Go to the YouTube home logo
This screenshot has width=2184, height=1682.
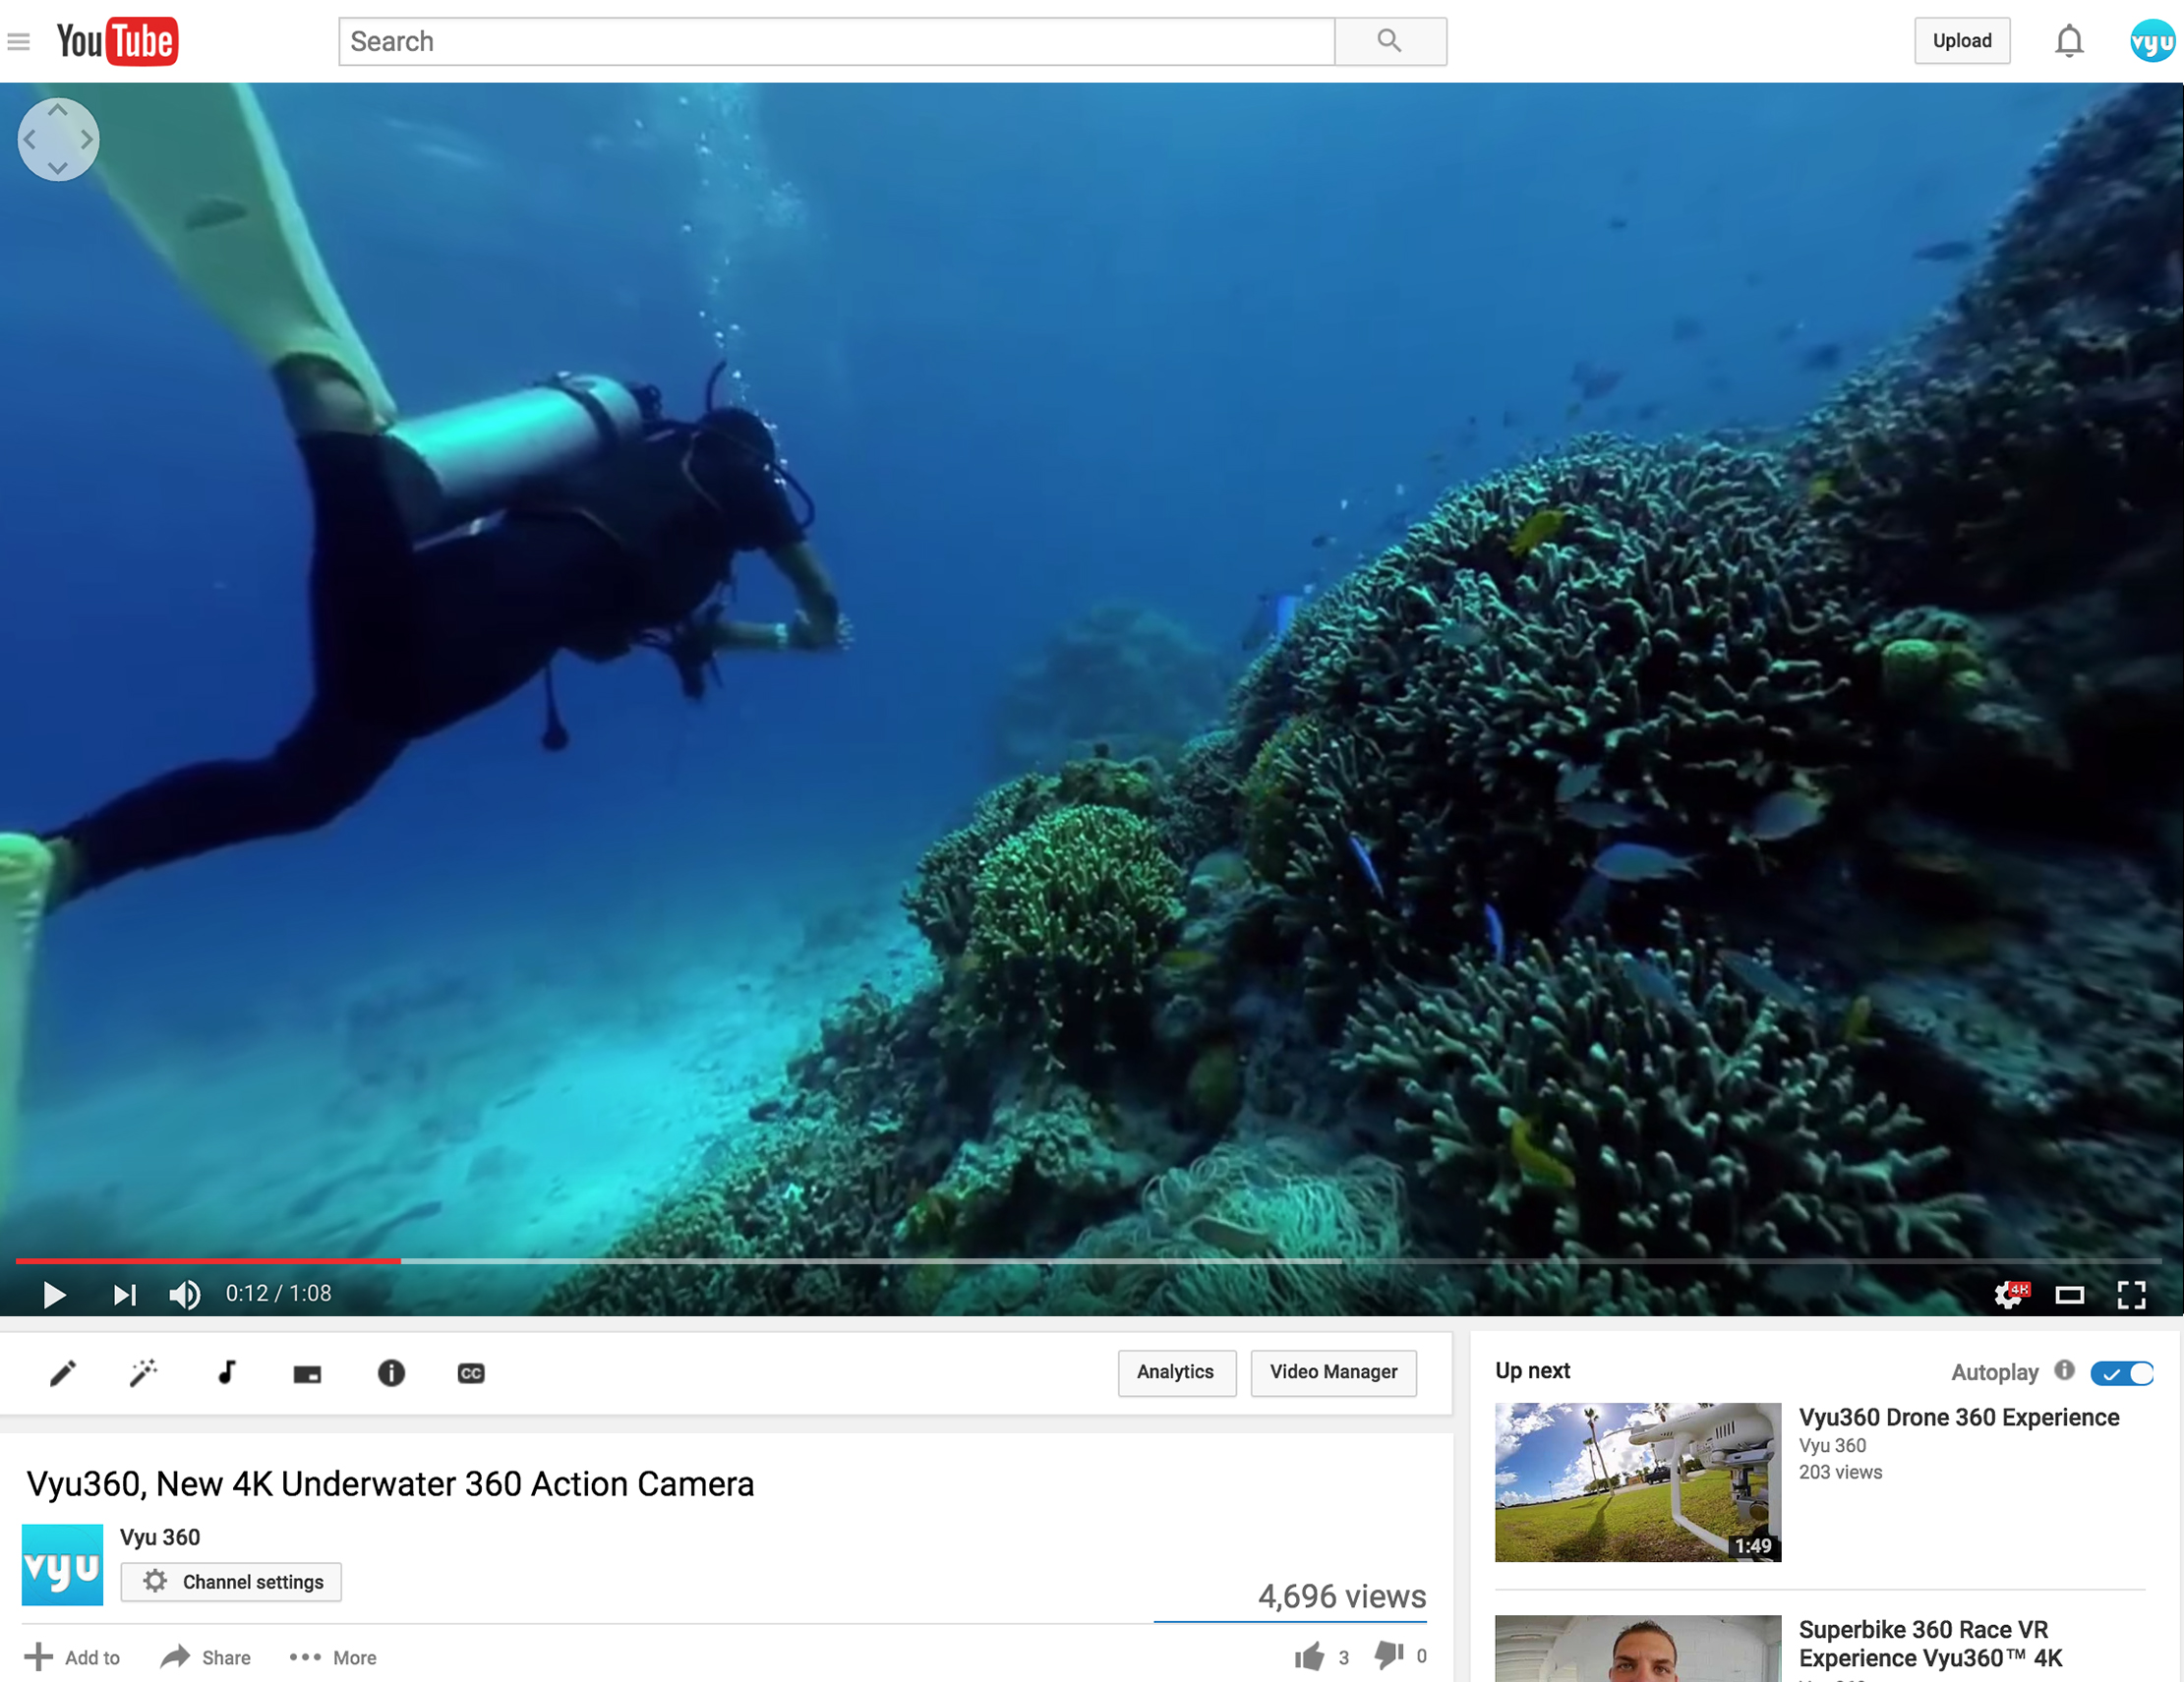117,41
